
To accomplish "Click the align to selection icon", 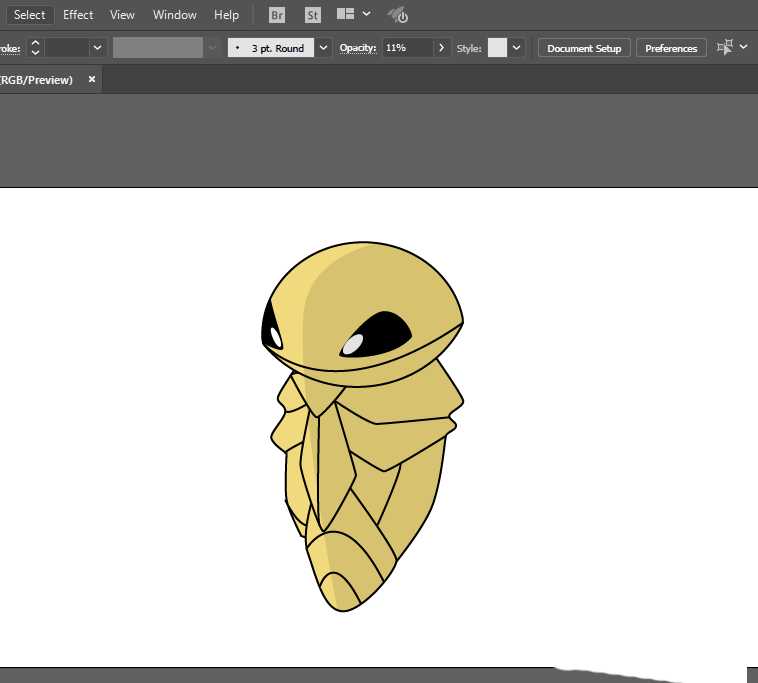I will 725,47.
